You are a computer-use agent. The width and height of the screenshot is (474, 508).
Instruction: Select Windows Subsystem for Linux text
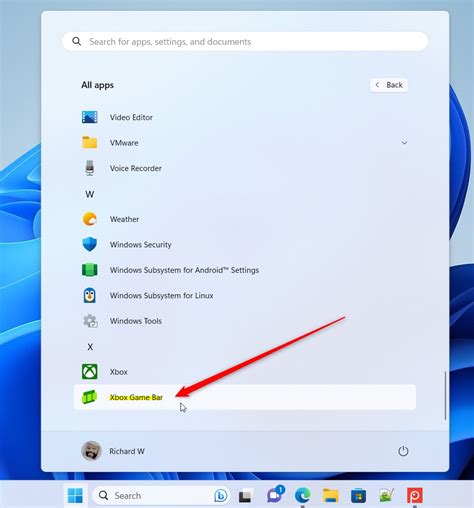point(161,296)
